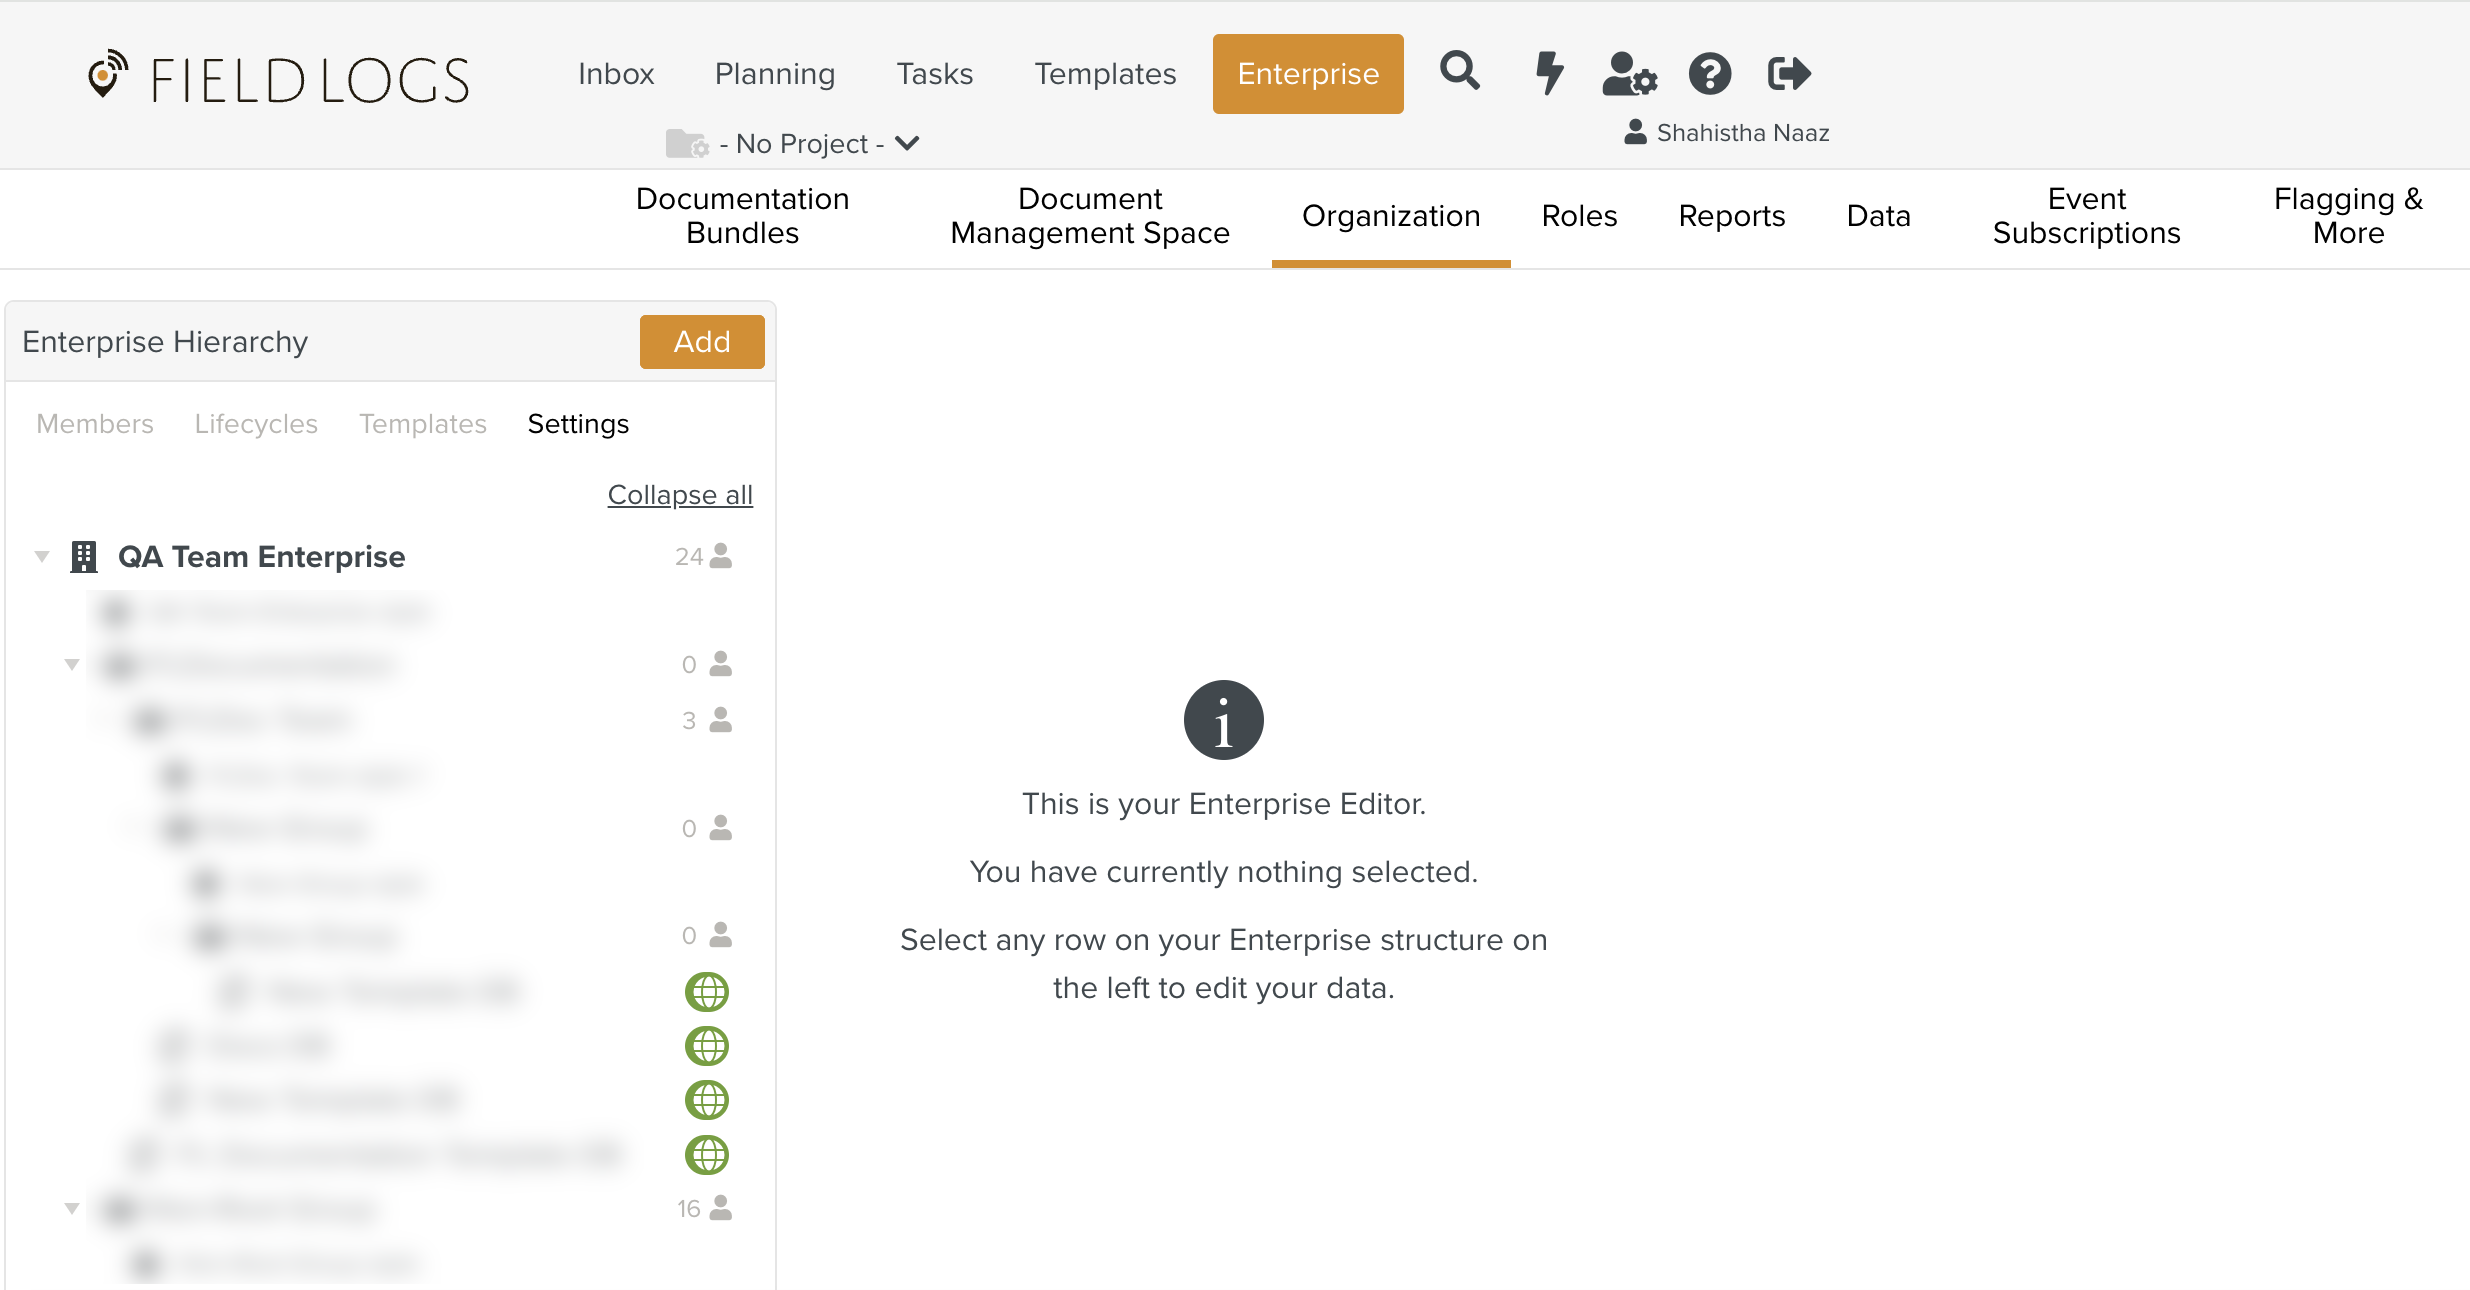Screen dimensions: 2470x1290
Task: Open the search tool
Action: pyautogui.click(x=1459, y=73)
